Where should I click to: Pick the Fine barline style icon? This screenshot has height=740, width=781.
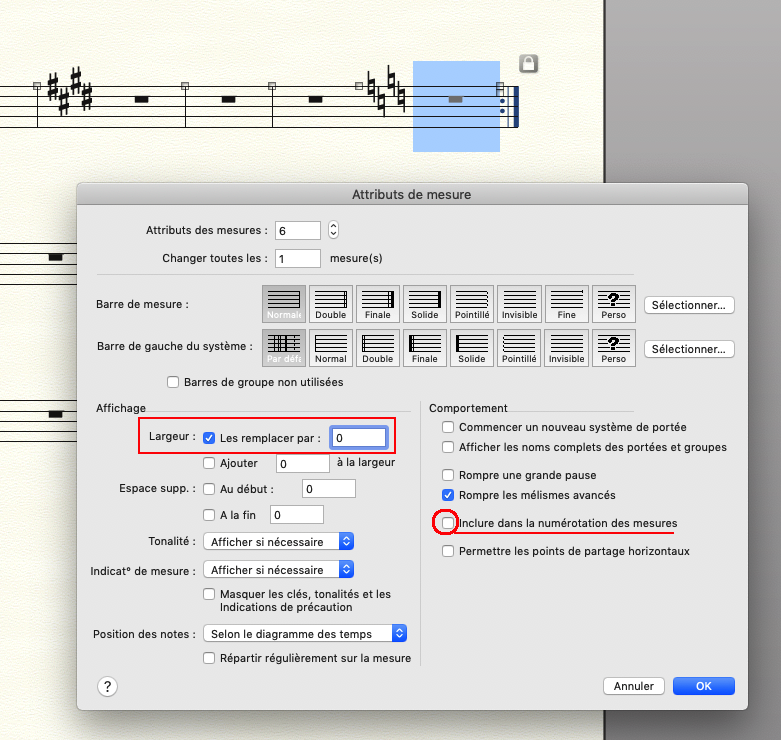click(566, 303)
